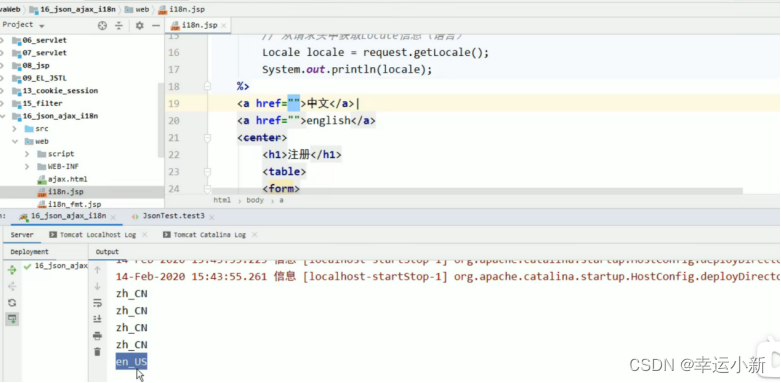Image resolution: width=781 pixels, height=383 pixels.
Task: Click the editor horizontal scrollbar
Action: tap(477, 191)
